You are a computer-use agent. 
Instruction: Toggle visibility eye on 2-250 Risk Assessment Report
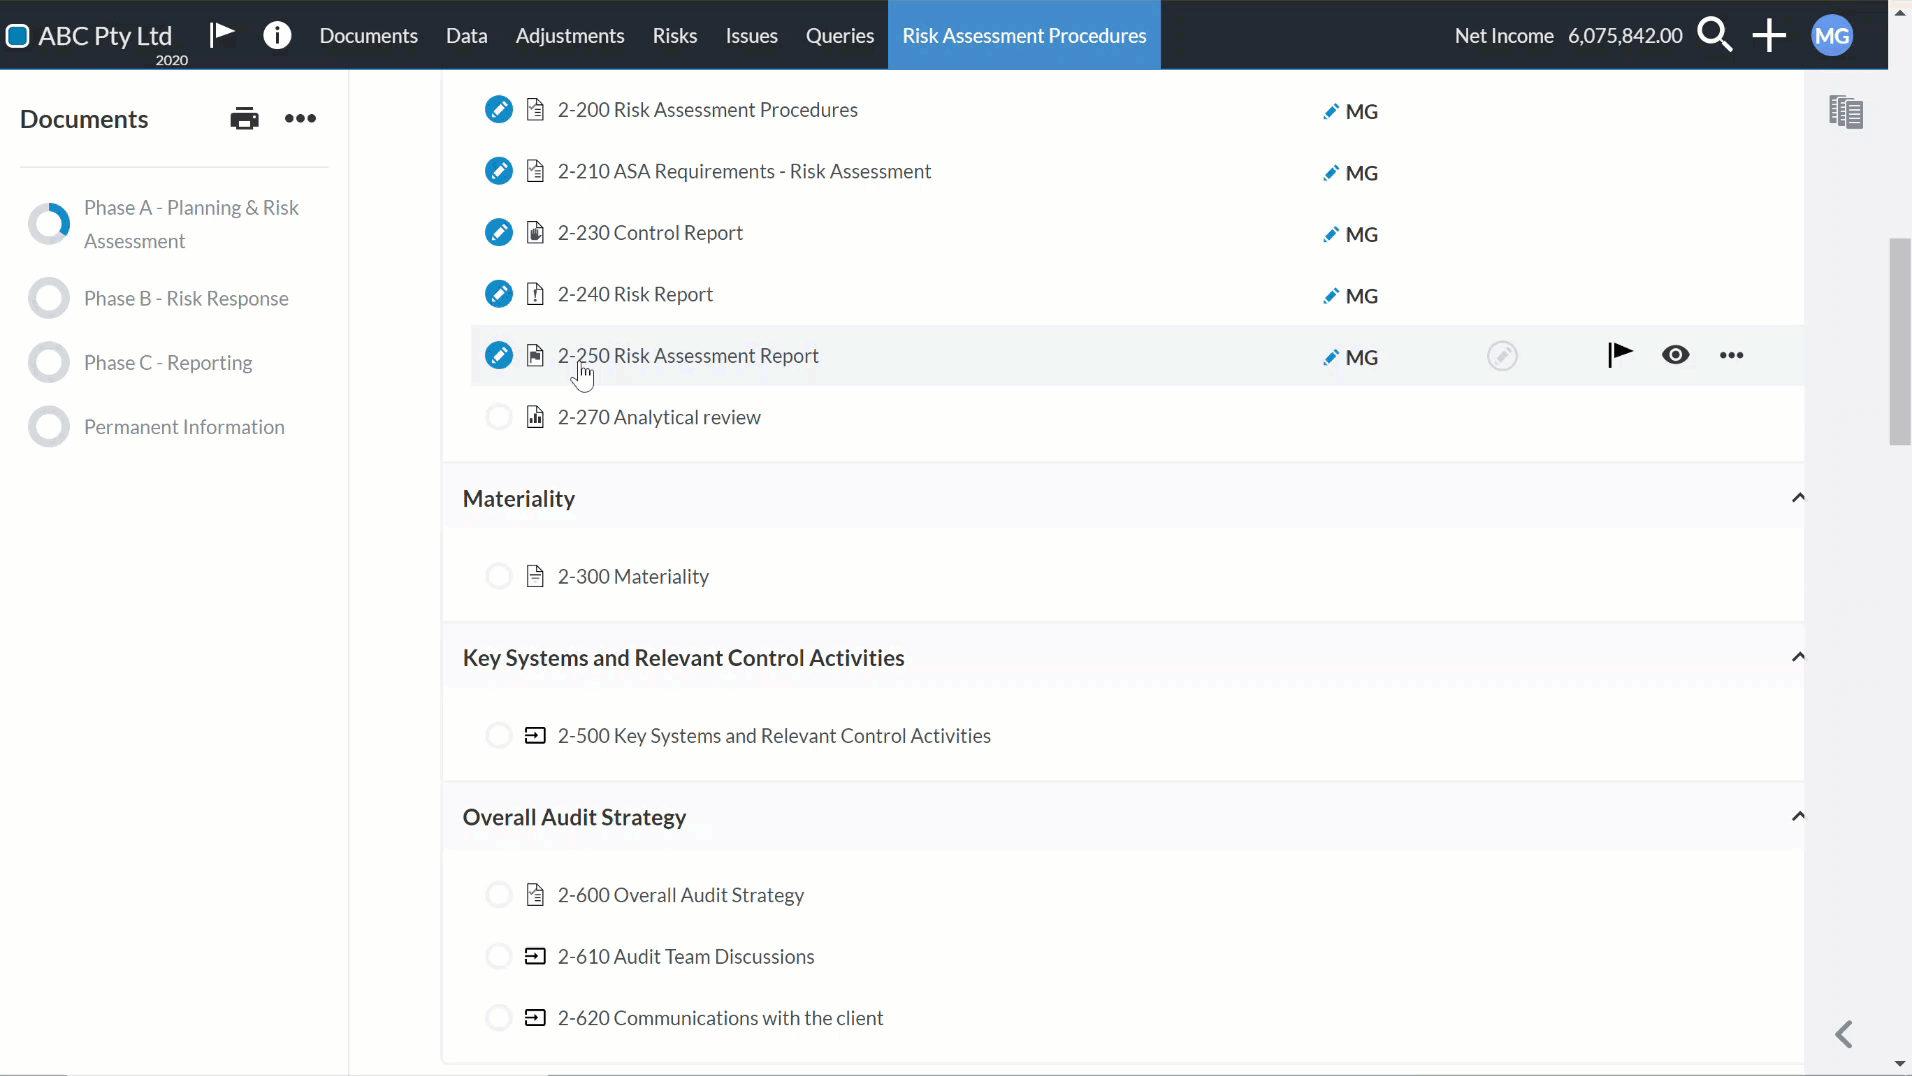tap(1676, 355)
